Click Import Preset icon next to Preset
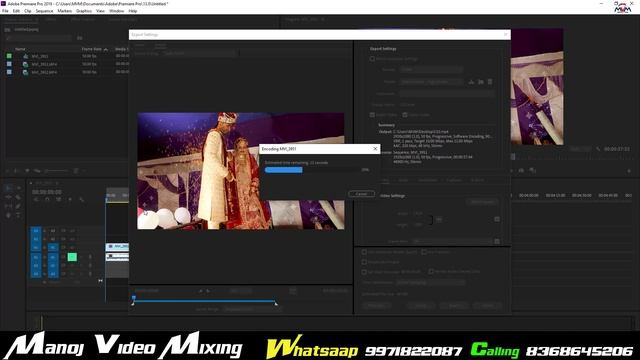 (x=481, y=82)
